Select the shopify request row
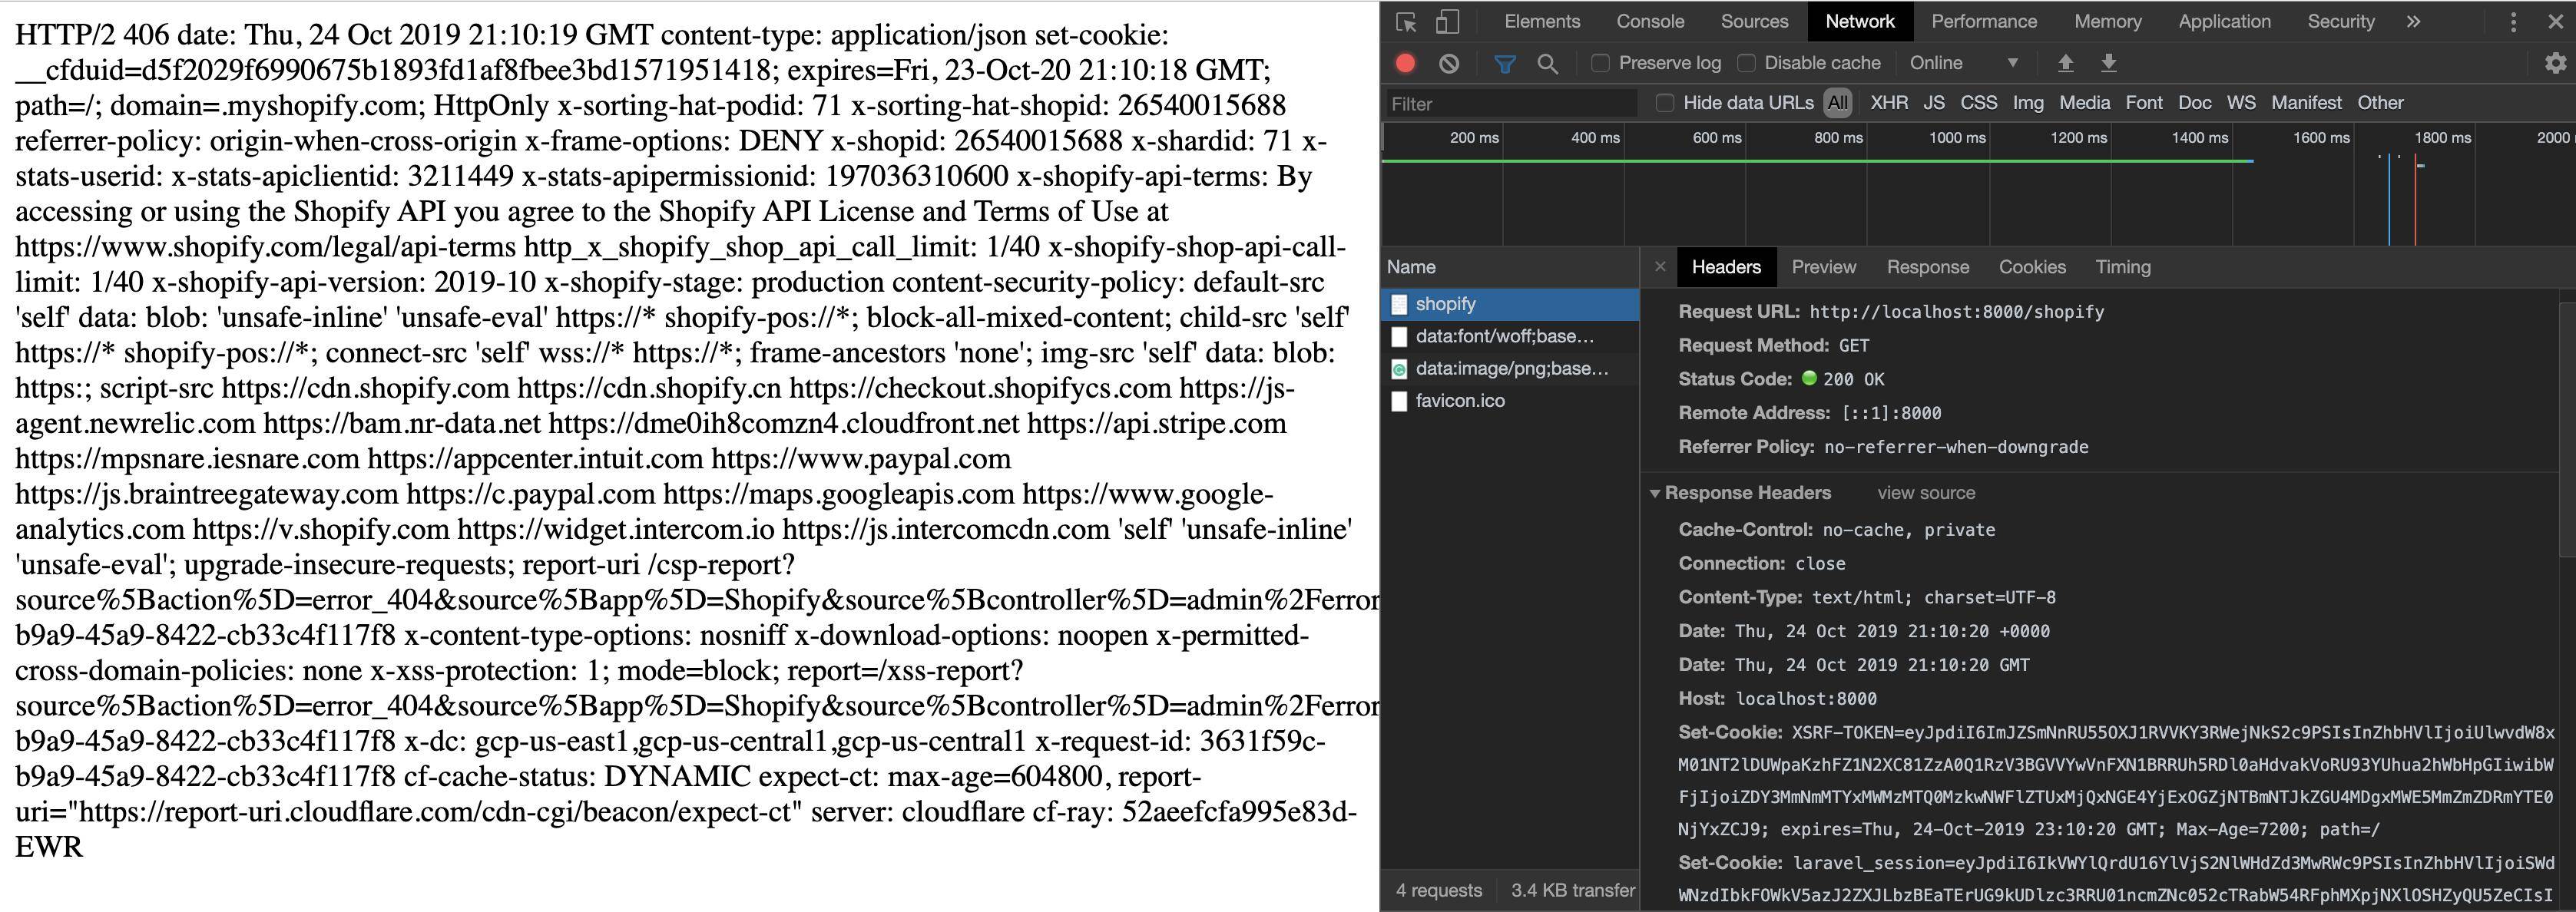Screen dimensions: 2576x912 1510,304
